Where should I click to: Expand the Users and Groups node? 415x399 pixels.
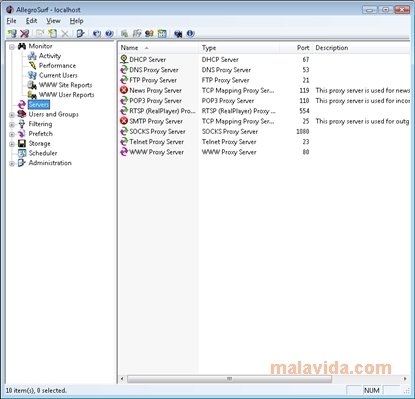point(12,115)
